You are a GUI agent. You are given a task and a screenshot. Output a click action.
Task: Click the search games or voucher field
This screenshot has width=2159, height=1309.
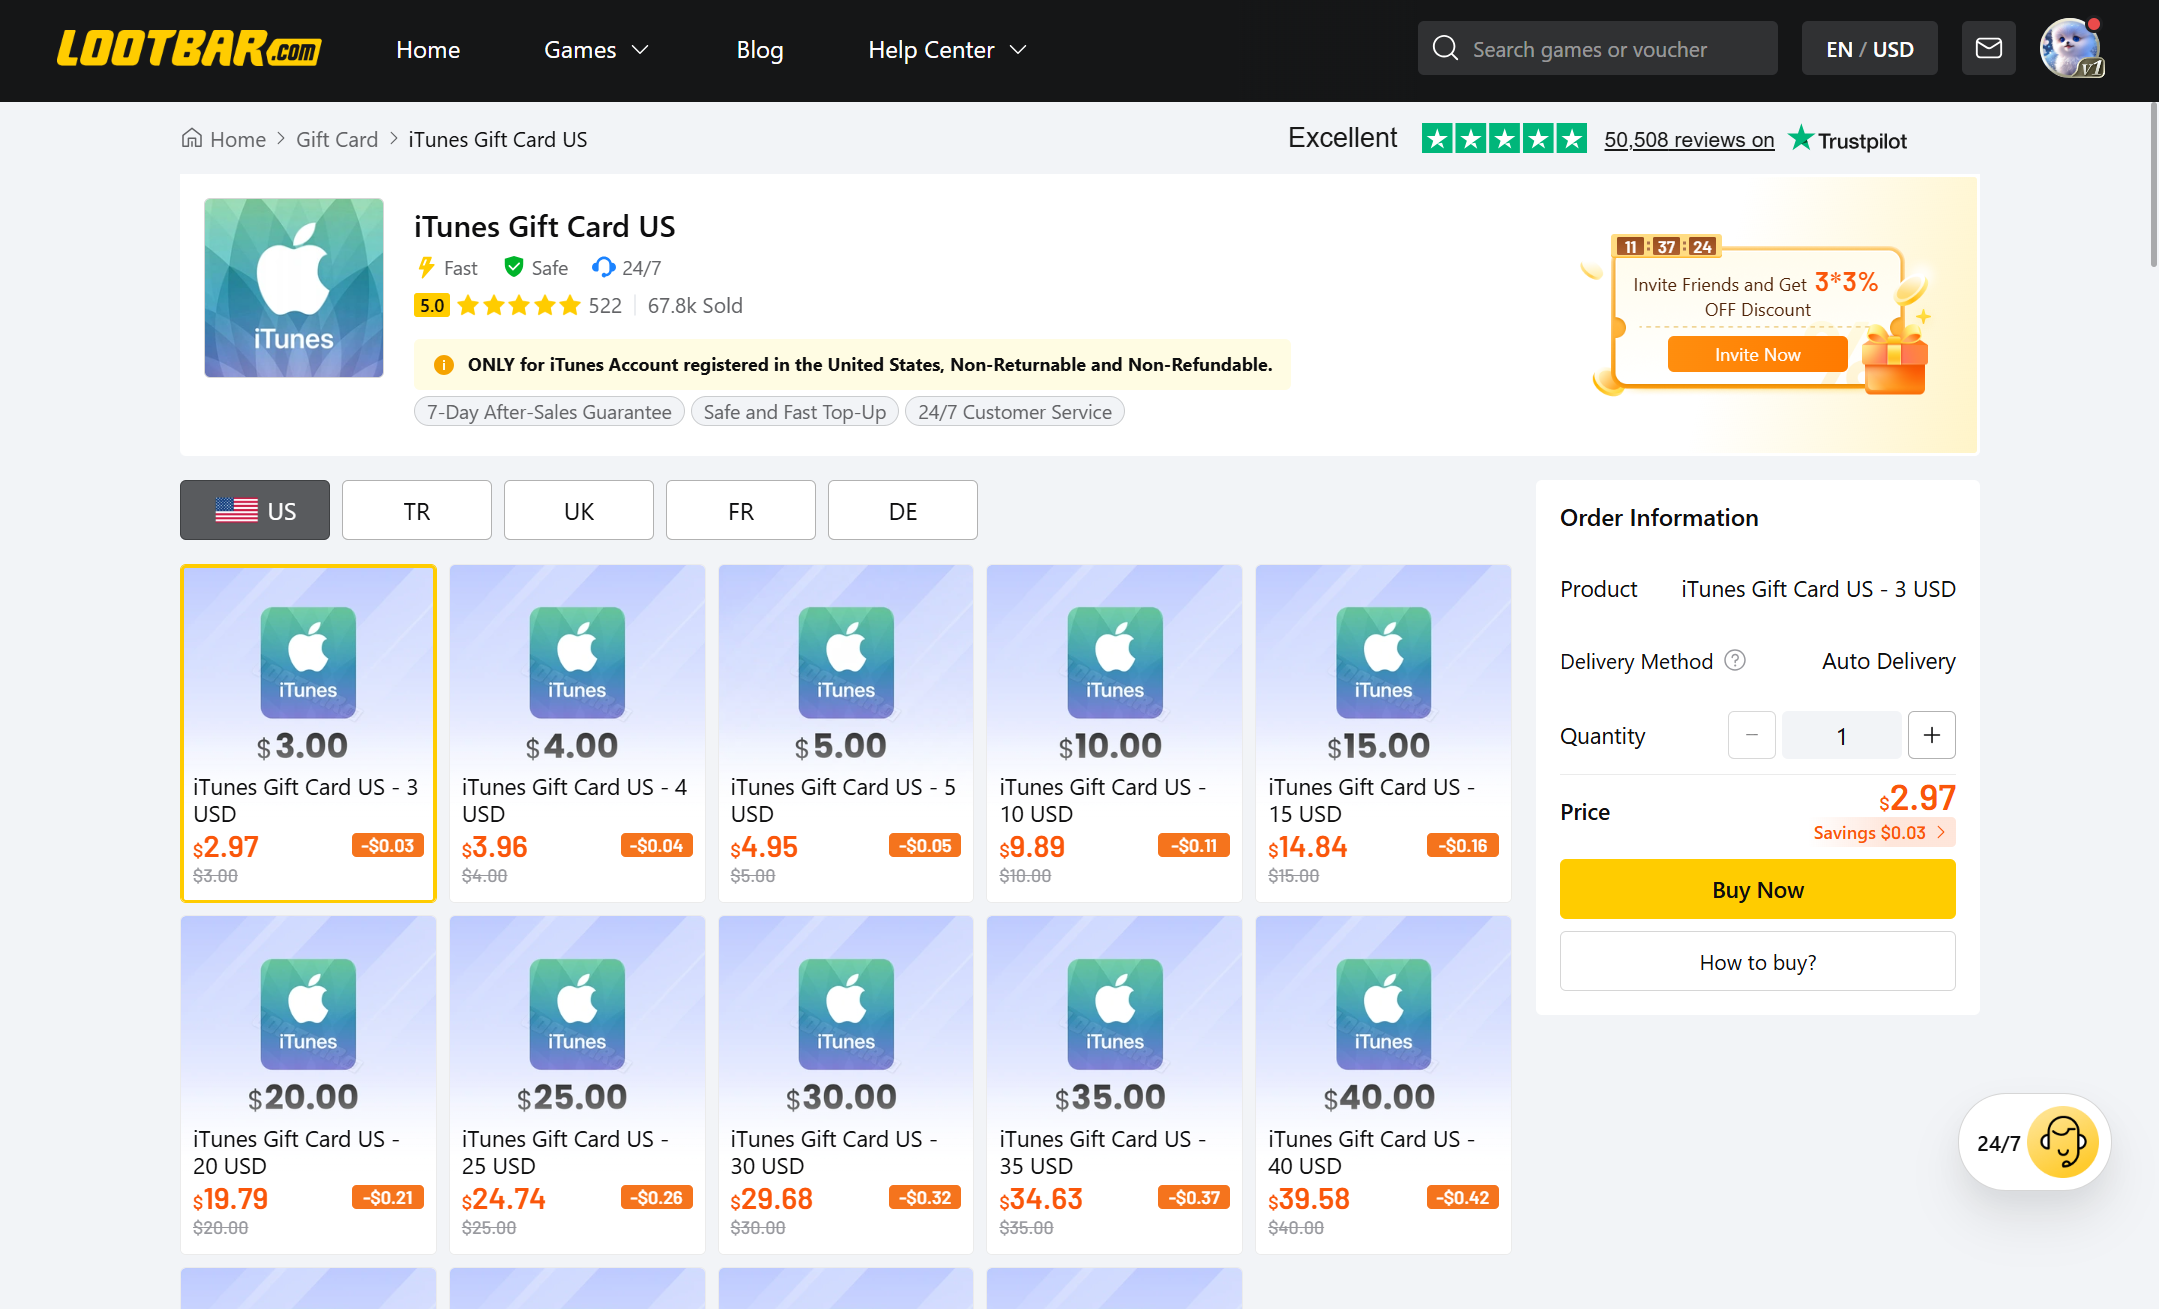tap(1598, 48)
